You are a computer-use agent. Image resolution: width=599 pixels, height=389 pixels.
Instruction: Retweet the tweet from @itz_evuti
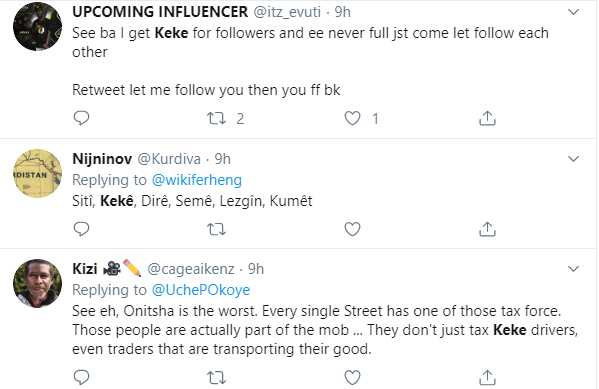coord(217,118)
